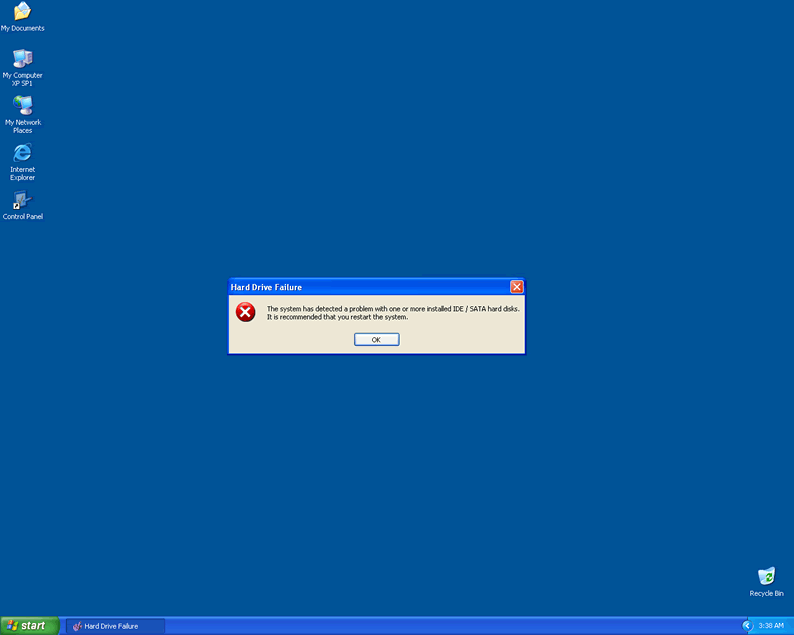This screenshot has width=794, height=635.
Task: Click the hard disk error message text
Action: 392,313
